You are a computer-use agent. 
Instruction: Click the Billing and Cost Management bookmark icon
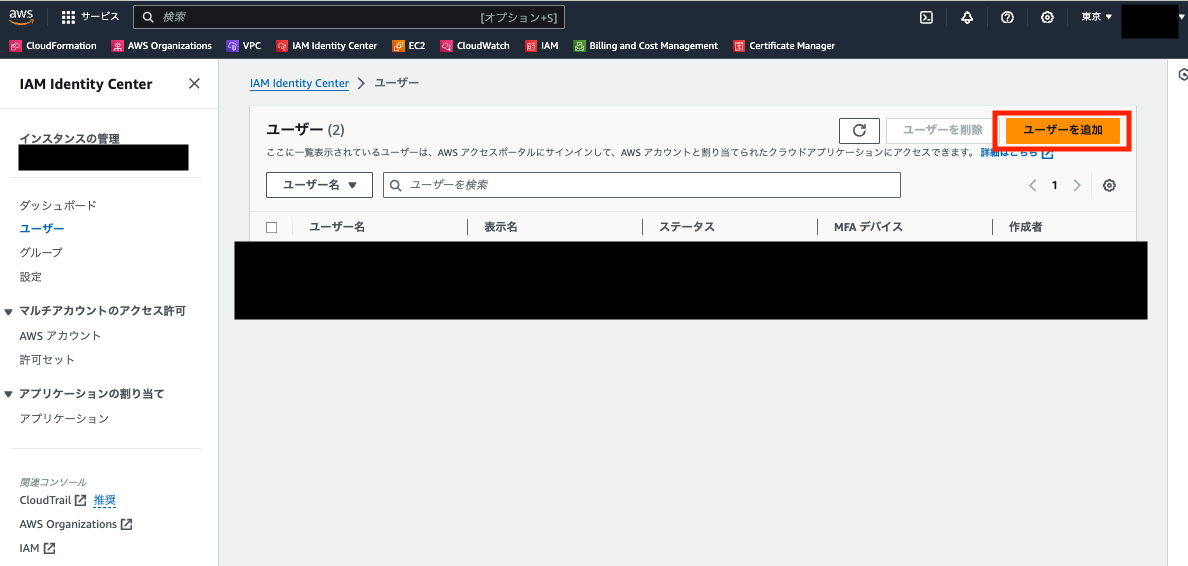(x=580, y=45)
